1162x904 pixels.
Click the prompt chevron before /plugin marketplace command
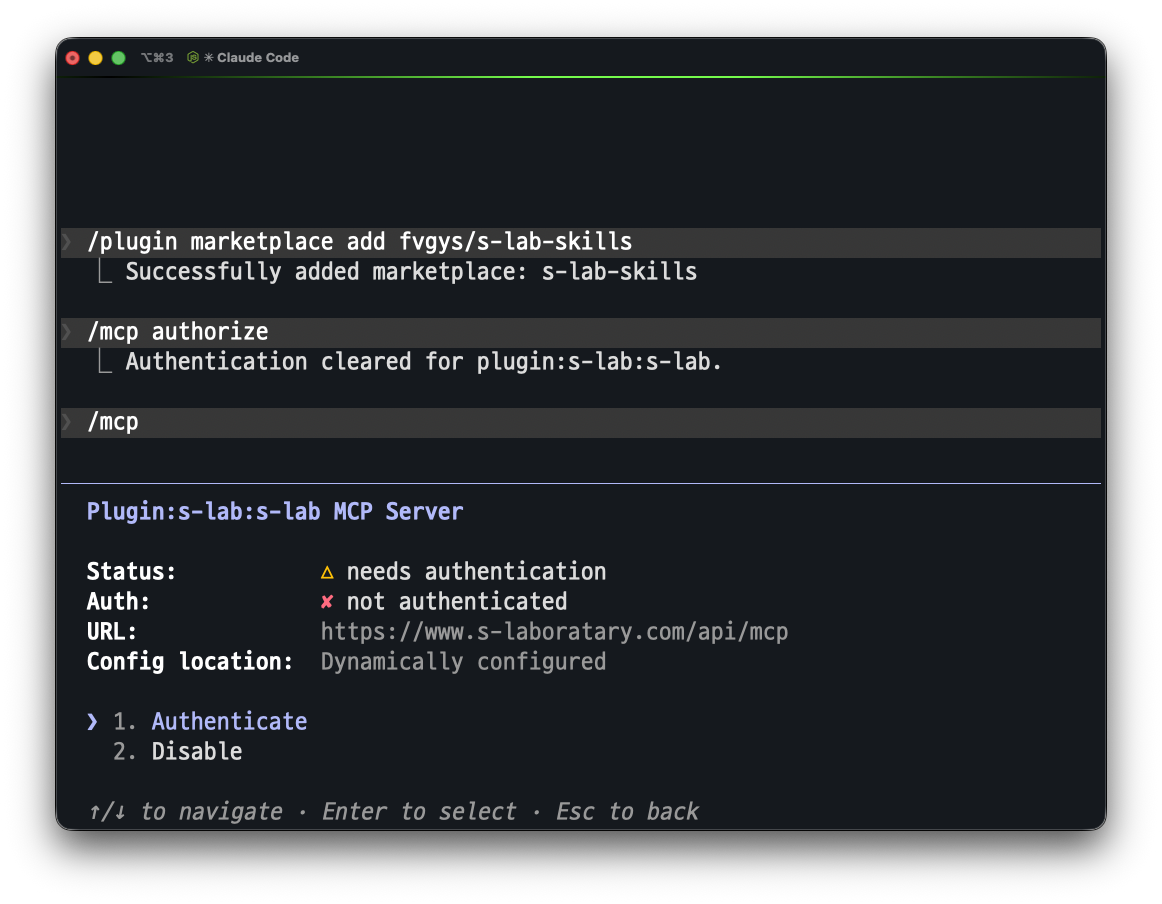[67, 242]
